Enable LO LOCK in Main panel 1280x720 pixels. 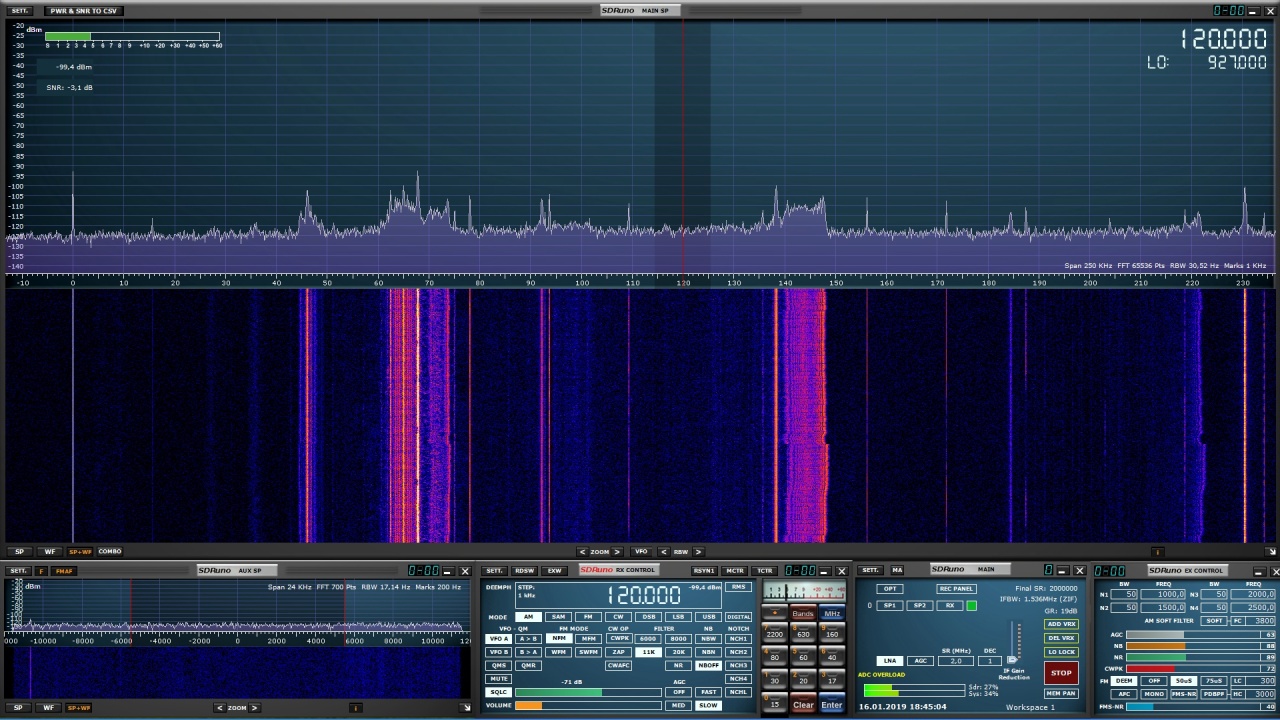pos(1061,652)
